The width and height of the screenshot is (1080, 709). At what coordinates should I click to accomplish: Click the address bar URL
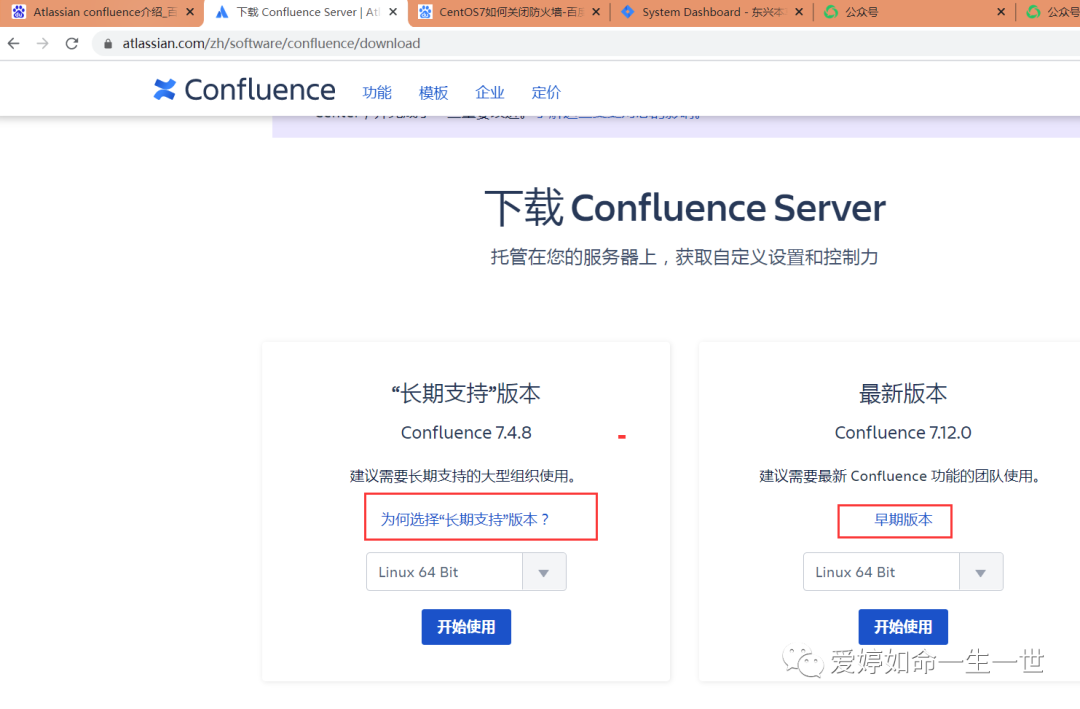coord(271,43)
